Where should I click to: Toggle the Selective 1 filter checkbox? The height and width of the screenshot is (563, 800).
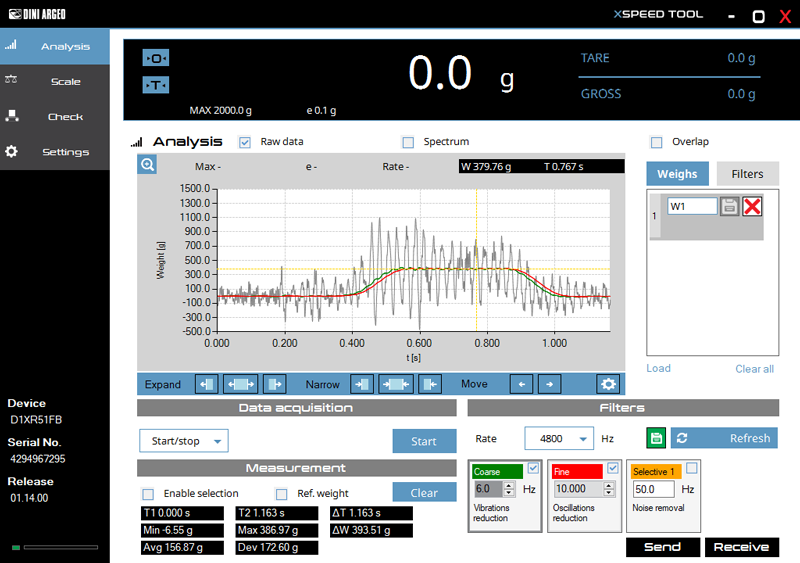pyautogui.click(x=691, y=468)
